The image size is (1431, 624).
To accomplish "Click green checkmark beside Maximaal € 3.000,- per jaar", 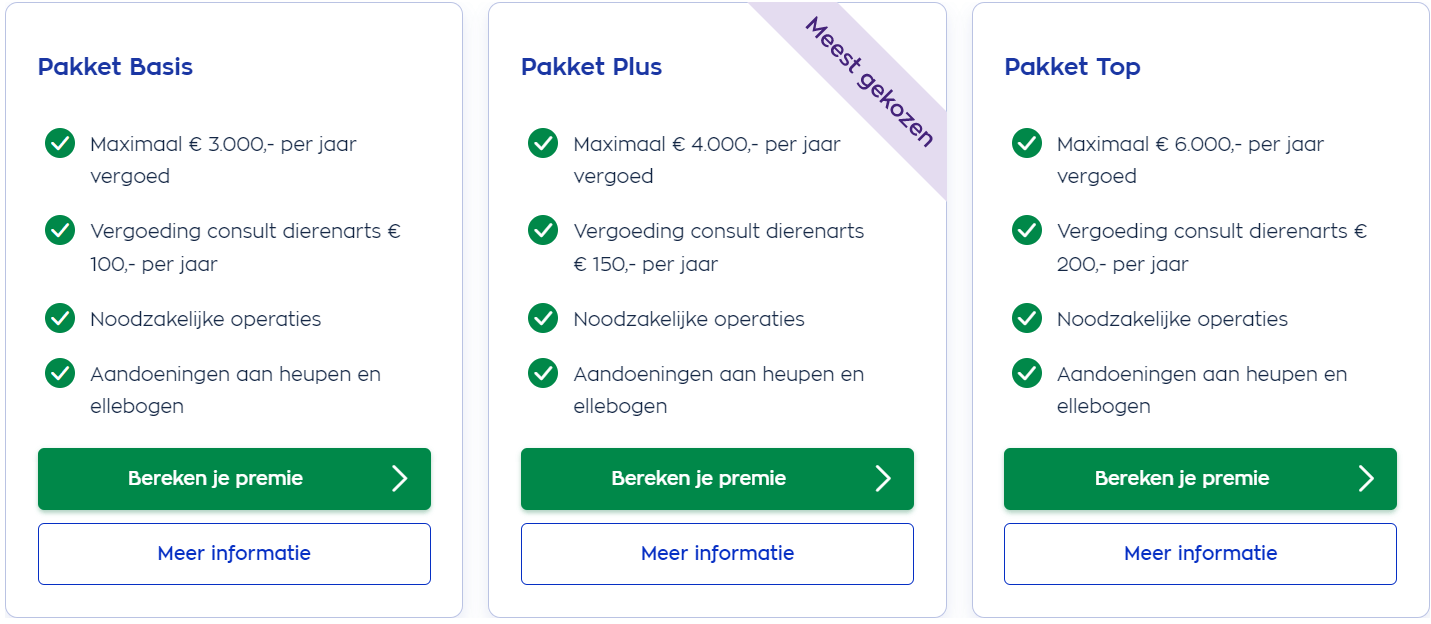I will point(60,143).
